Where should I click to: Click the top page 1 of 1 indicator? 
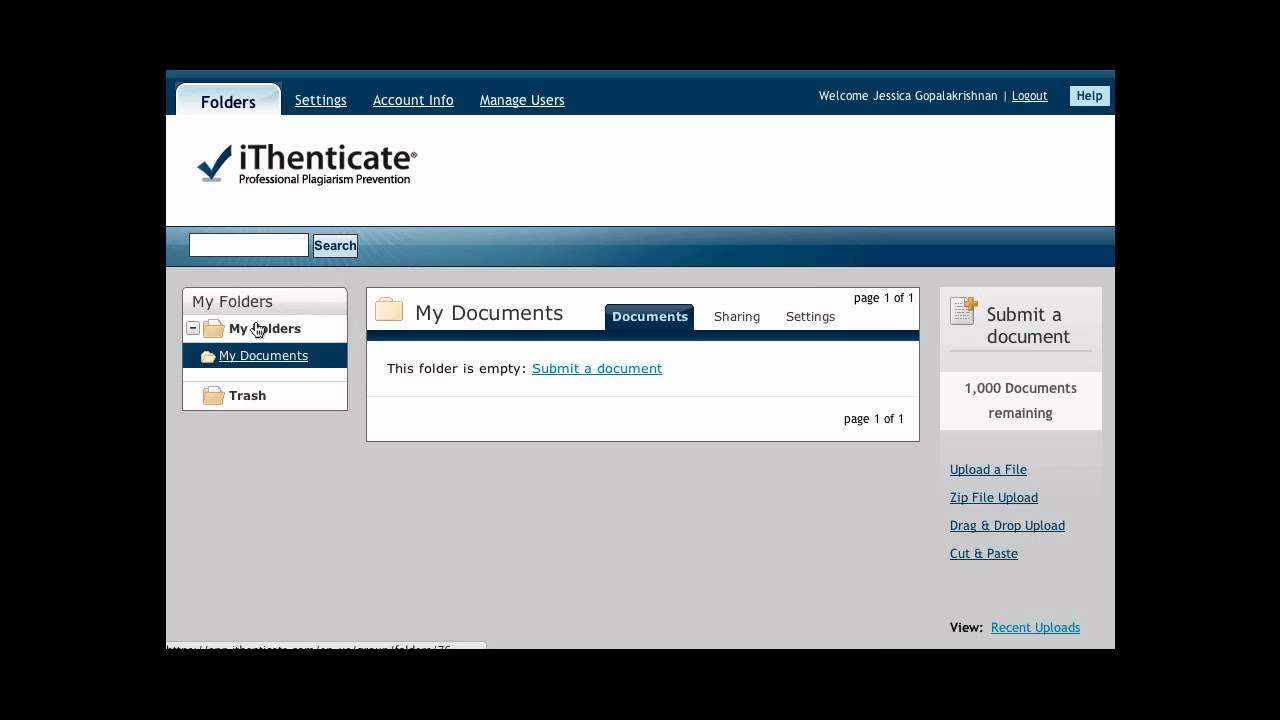[x=884, y=298]
